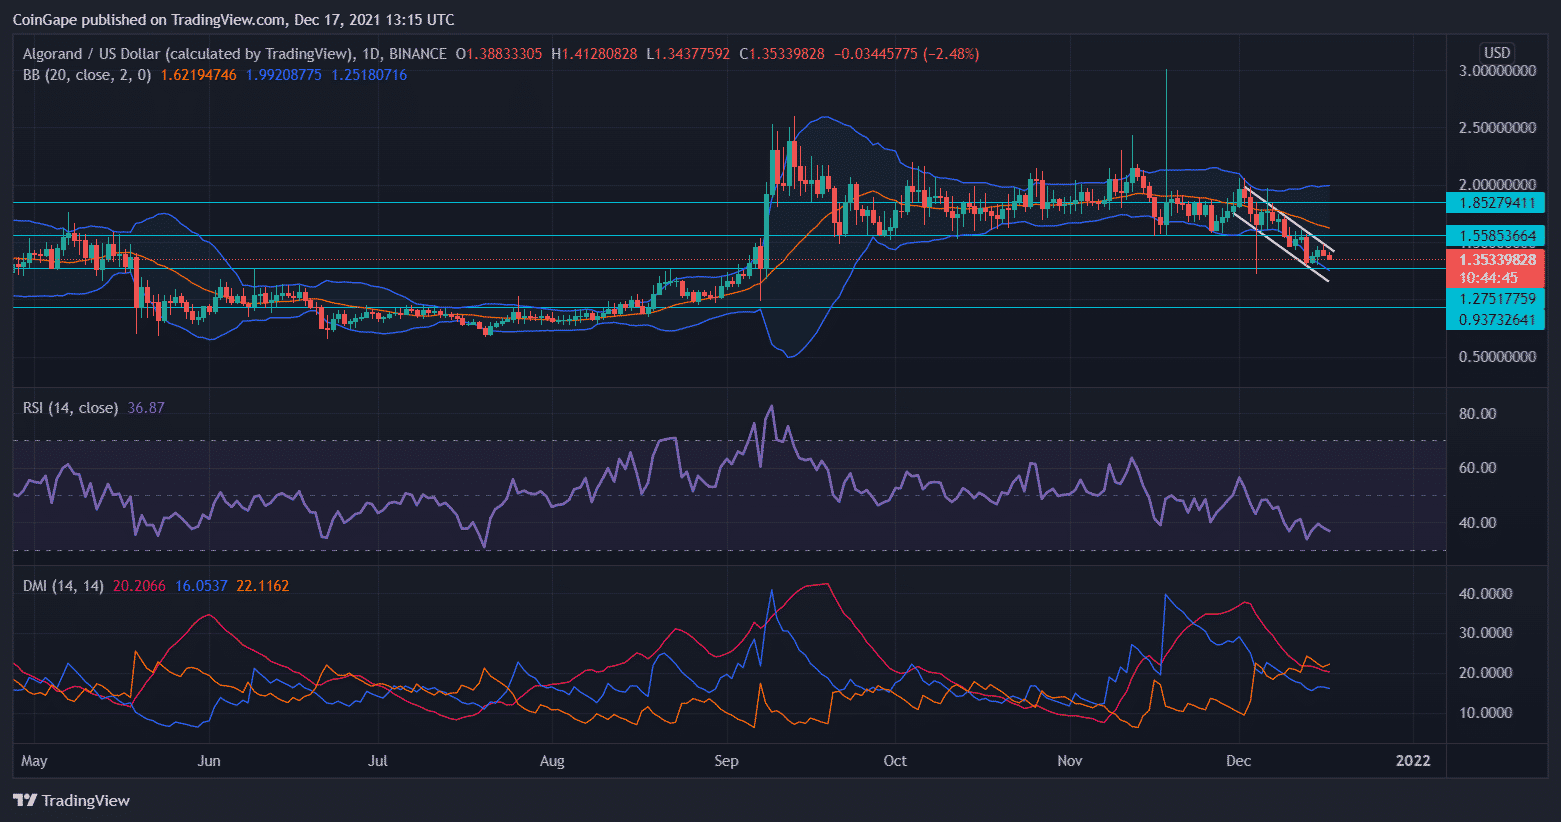
Task: Click the Algorand / US Dollar symbol title
Action: tap(188, 54)
